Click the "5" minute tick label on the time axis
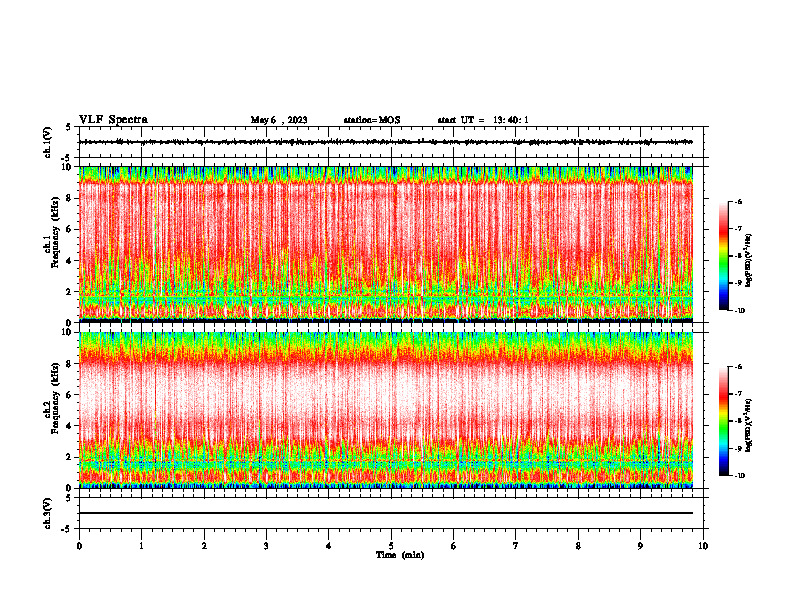 (391, 546)
